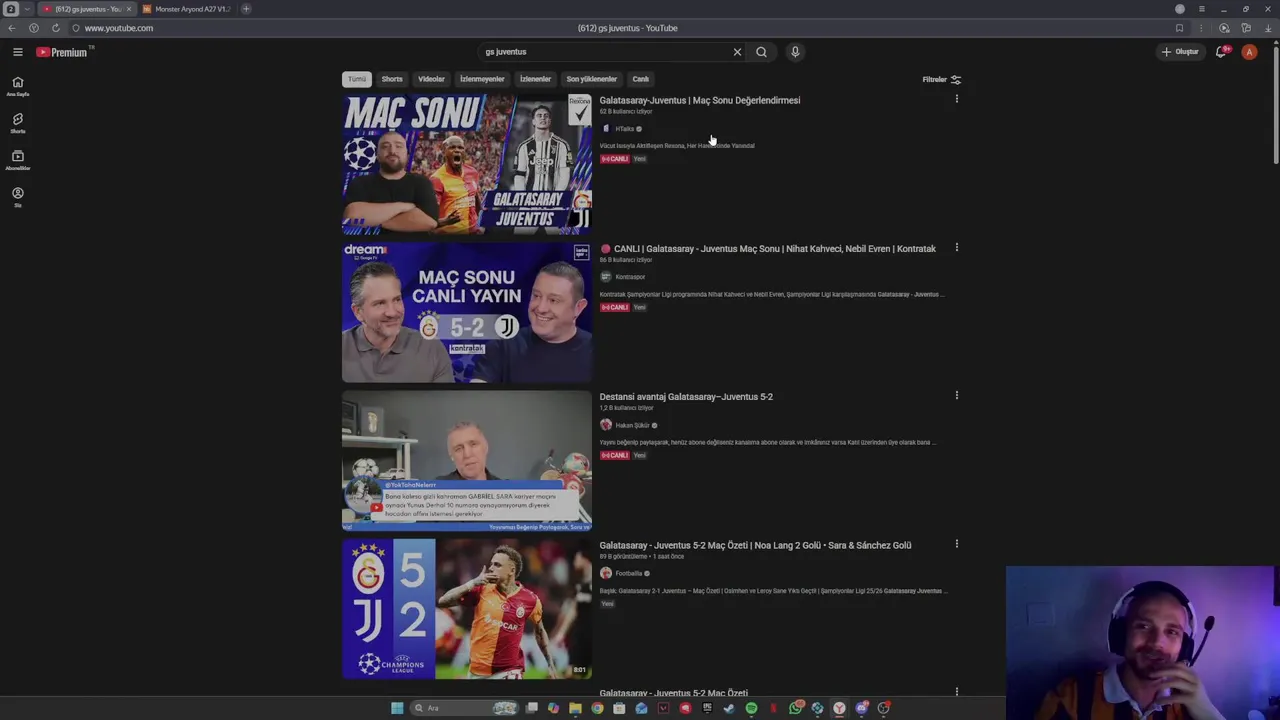This screenshot has width=1280, height=720.
Task: Open the Windows Start menu
Action: click(x=397, y=708)
